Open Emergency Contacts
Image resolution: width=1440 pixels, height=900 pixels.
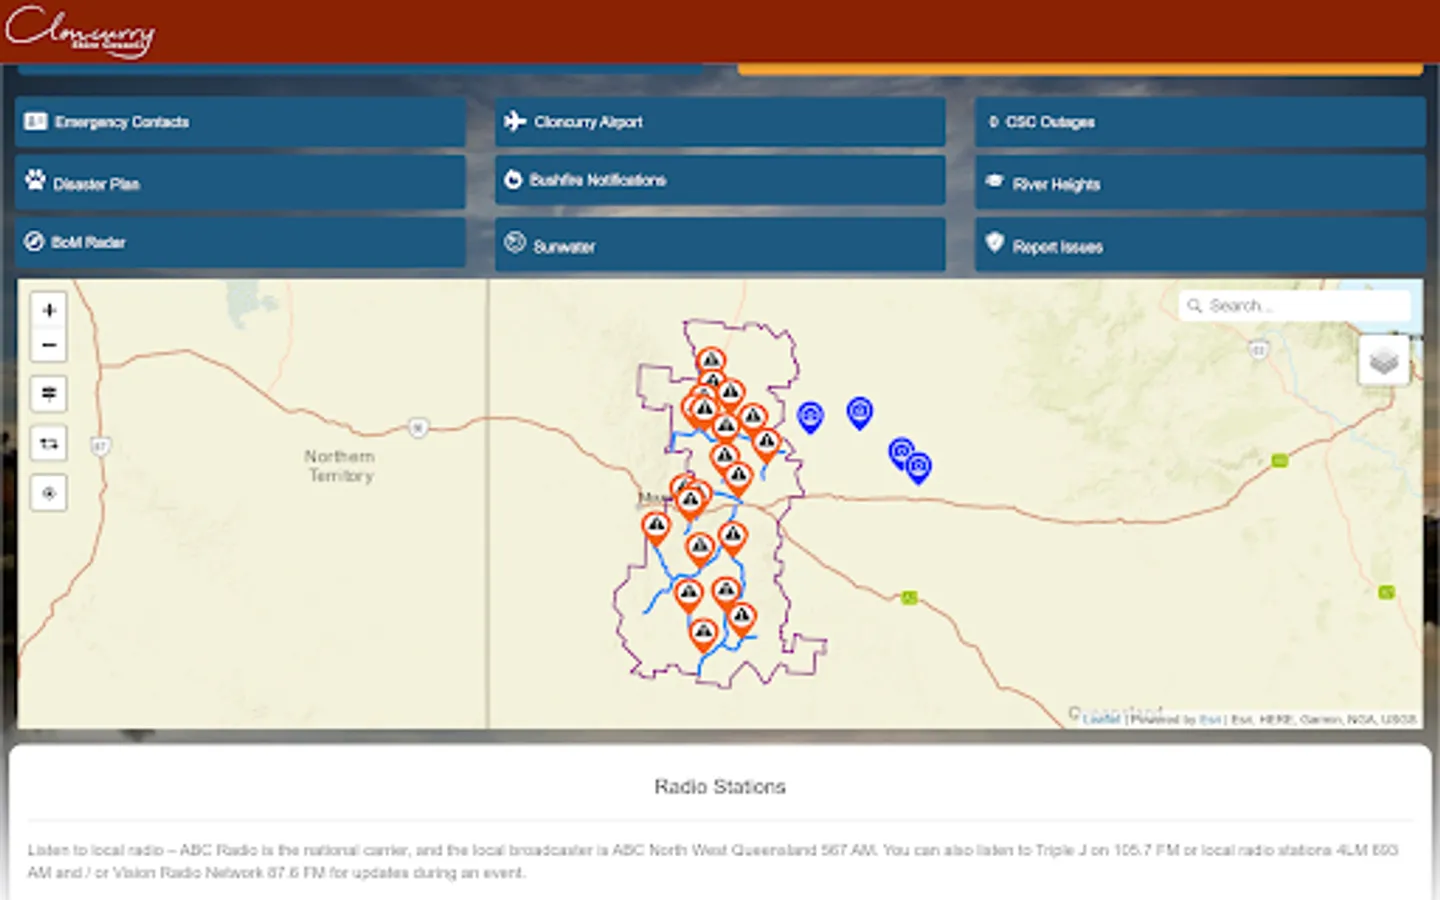[240, 122]
